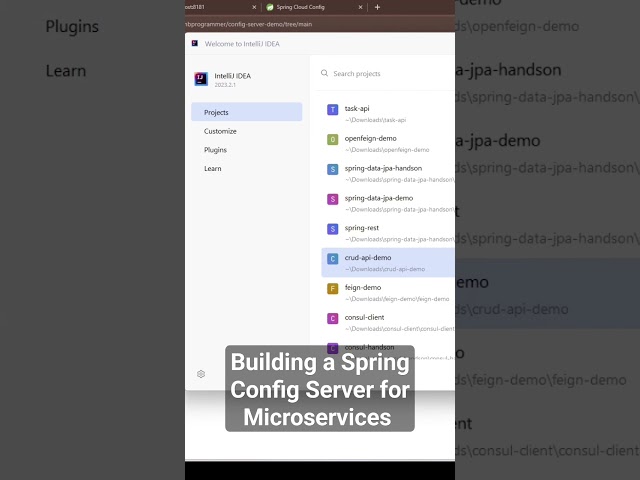The width and height of the screenshot is (640, 480).
Task: Select the Projects section
Action: pyautogui.click(x=247, y=112)
